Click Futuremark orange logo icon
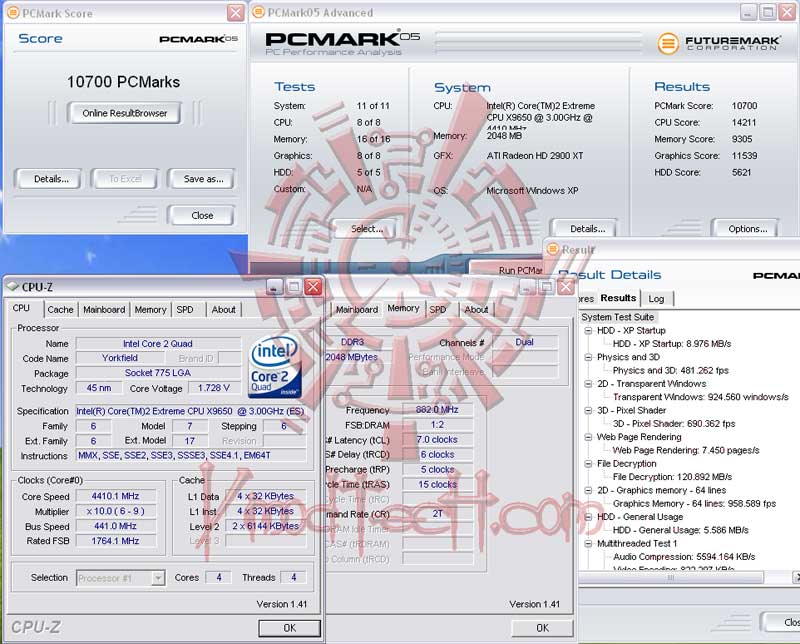800x644 pixels. point(668,43)
